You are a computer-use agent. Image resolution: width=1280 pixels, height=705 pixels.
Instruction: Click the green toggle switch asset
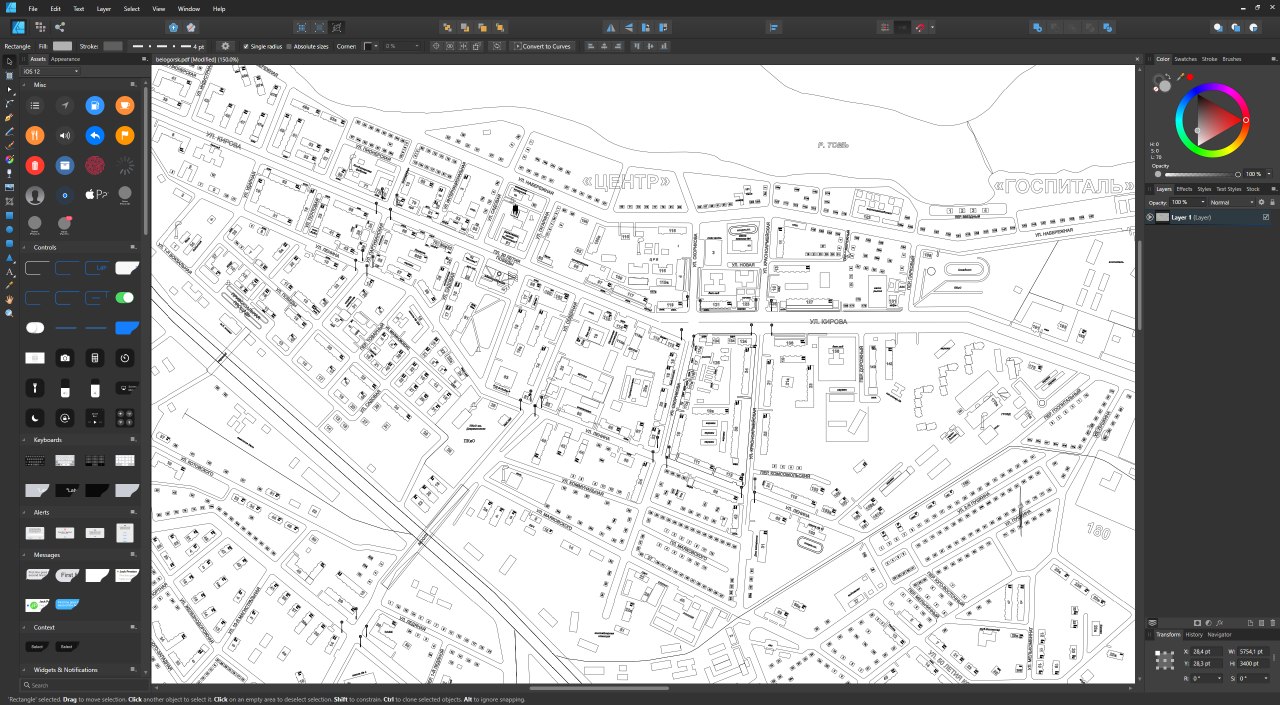click(x=124, y=297)
